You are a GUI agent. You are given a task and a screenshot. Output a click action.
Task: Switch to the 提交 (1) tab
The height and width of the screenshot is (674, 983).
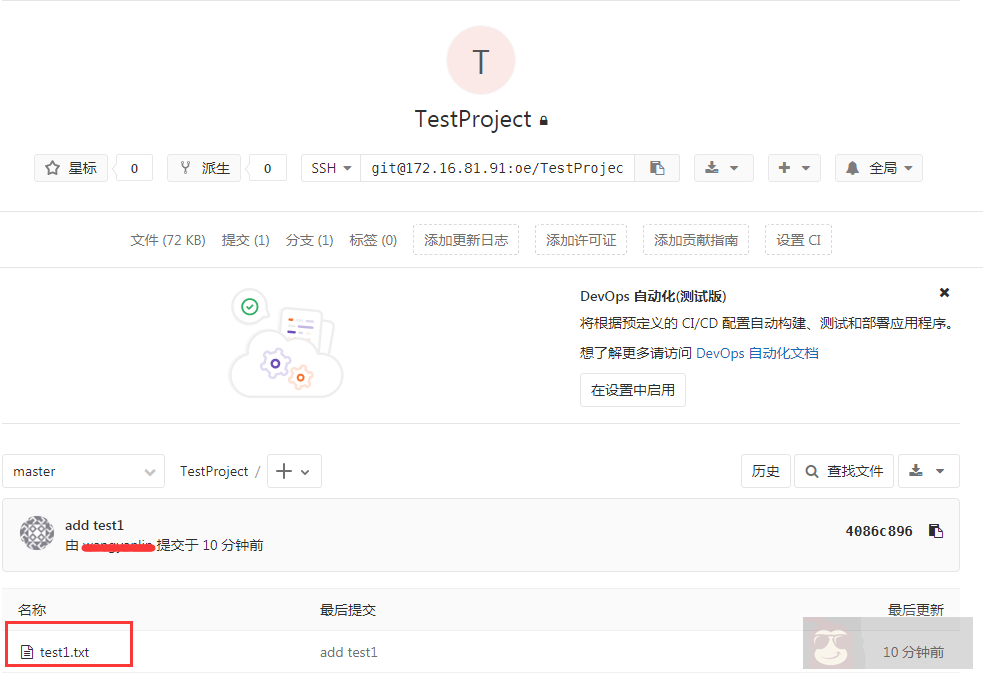[245, 239]
